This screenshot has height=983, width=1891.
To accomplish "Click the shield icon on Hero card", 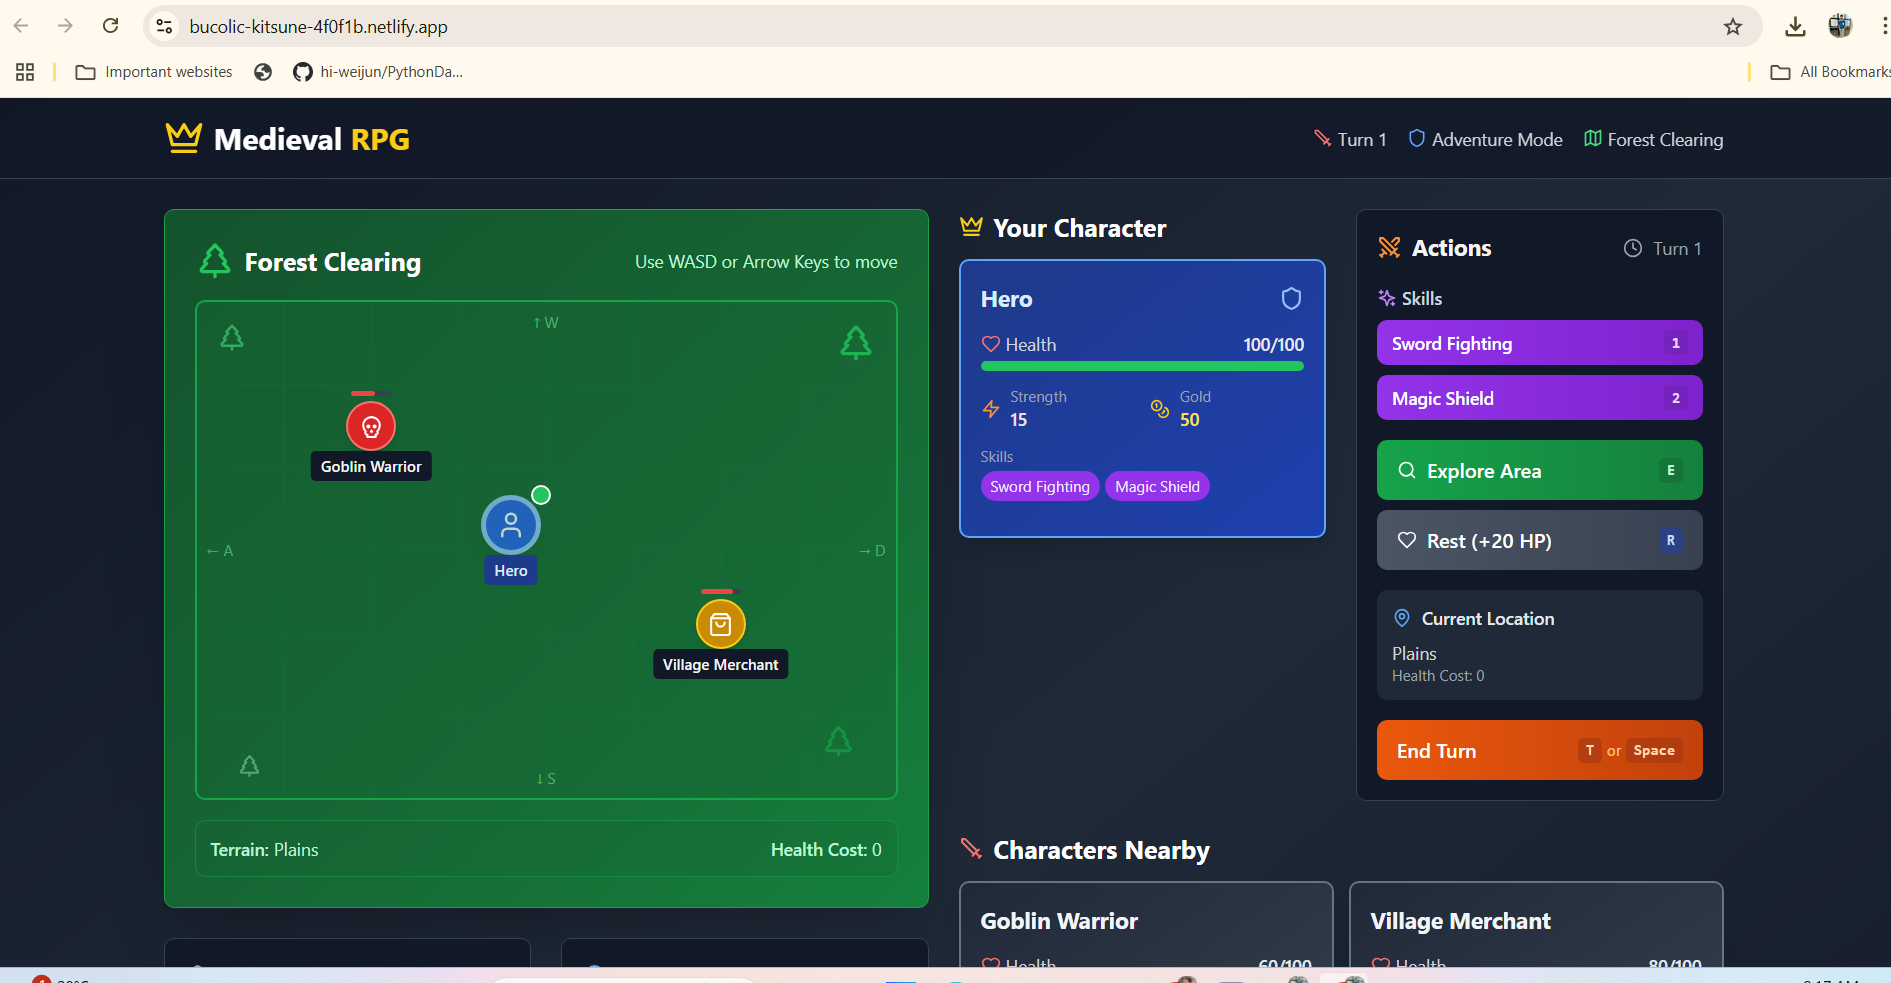I will [1291, 299].
